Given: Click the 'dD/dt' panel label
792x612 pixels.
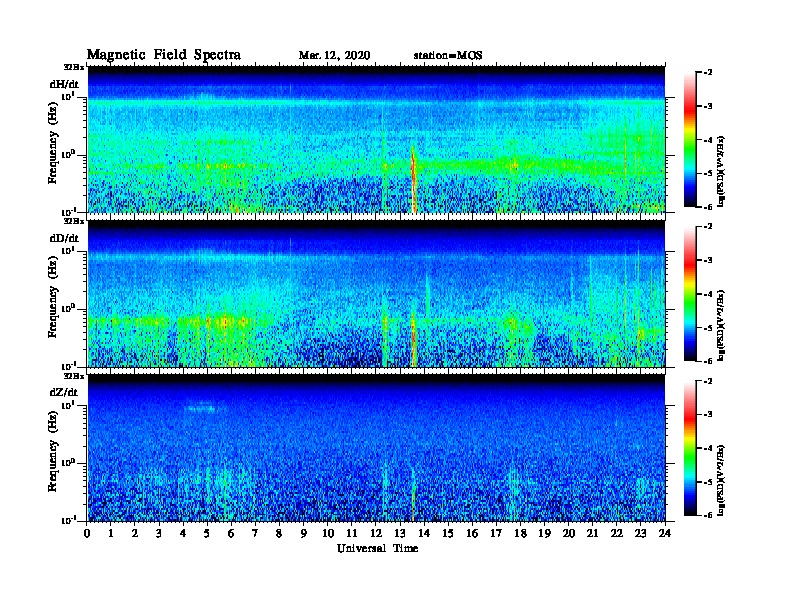Looking at the screenshot, I should coord(64,237).
